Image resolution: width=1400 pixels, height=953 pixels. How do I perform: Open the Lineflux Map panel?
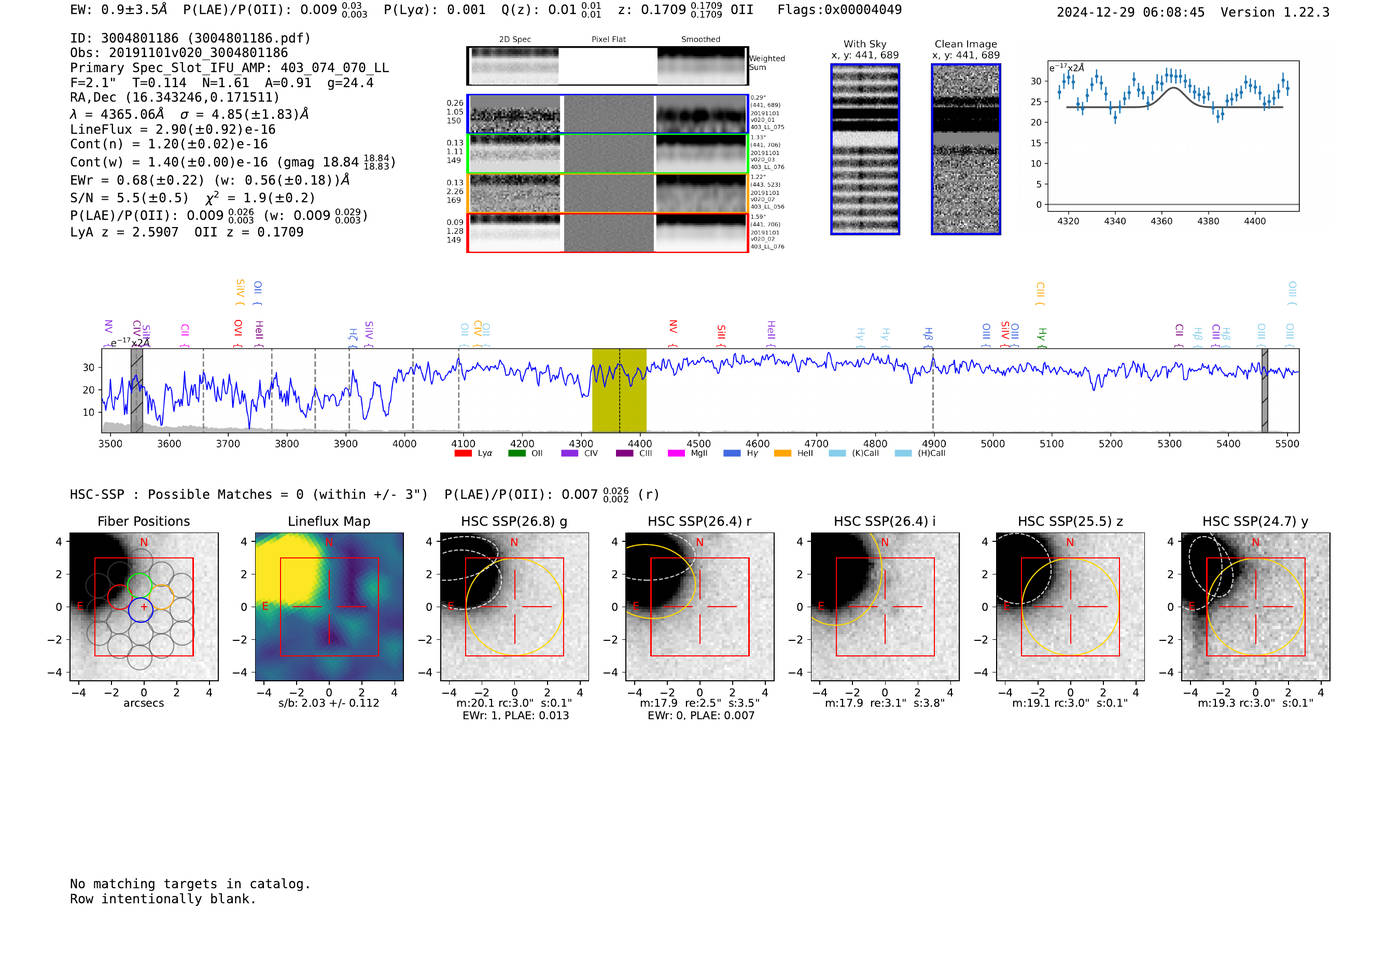[329, 607]
